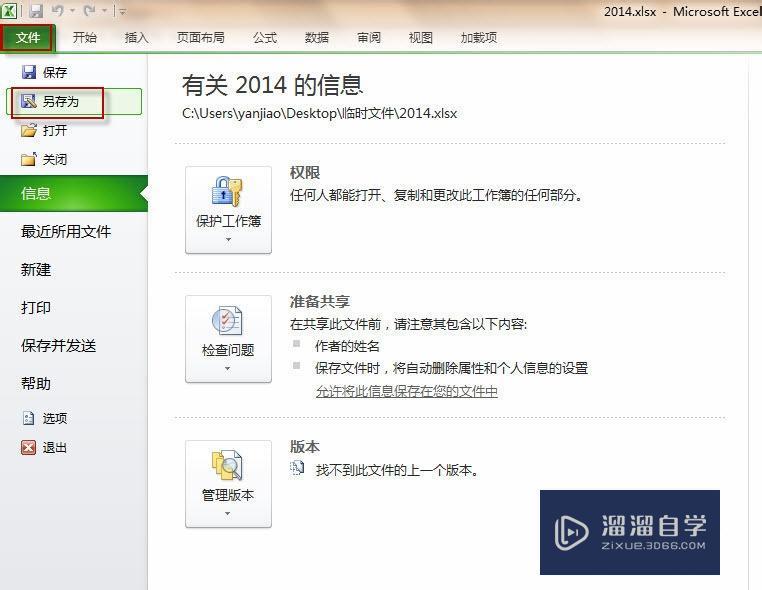Image resolution: width=762 pixels, height=590 pixels.
Task: Open the 文件 tab
Action: tap(28, 37)
